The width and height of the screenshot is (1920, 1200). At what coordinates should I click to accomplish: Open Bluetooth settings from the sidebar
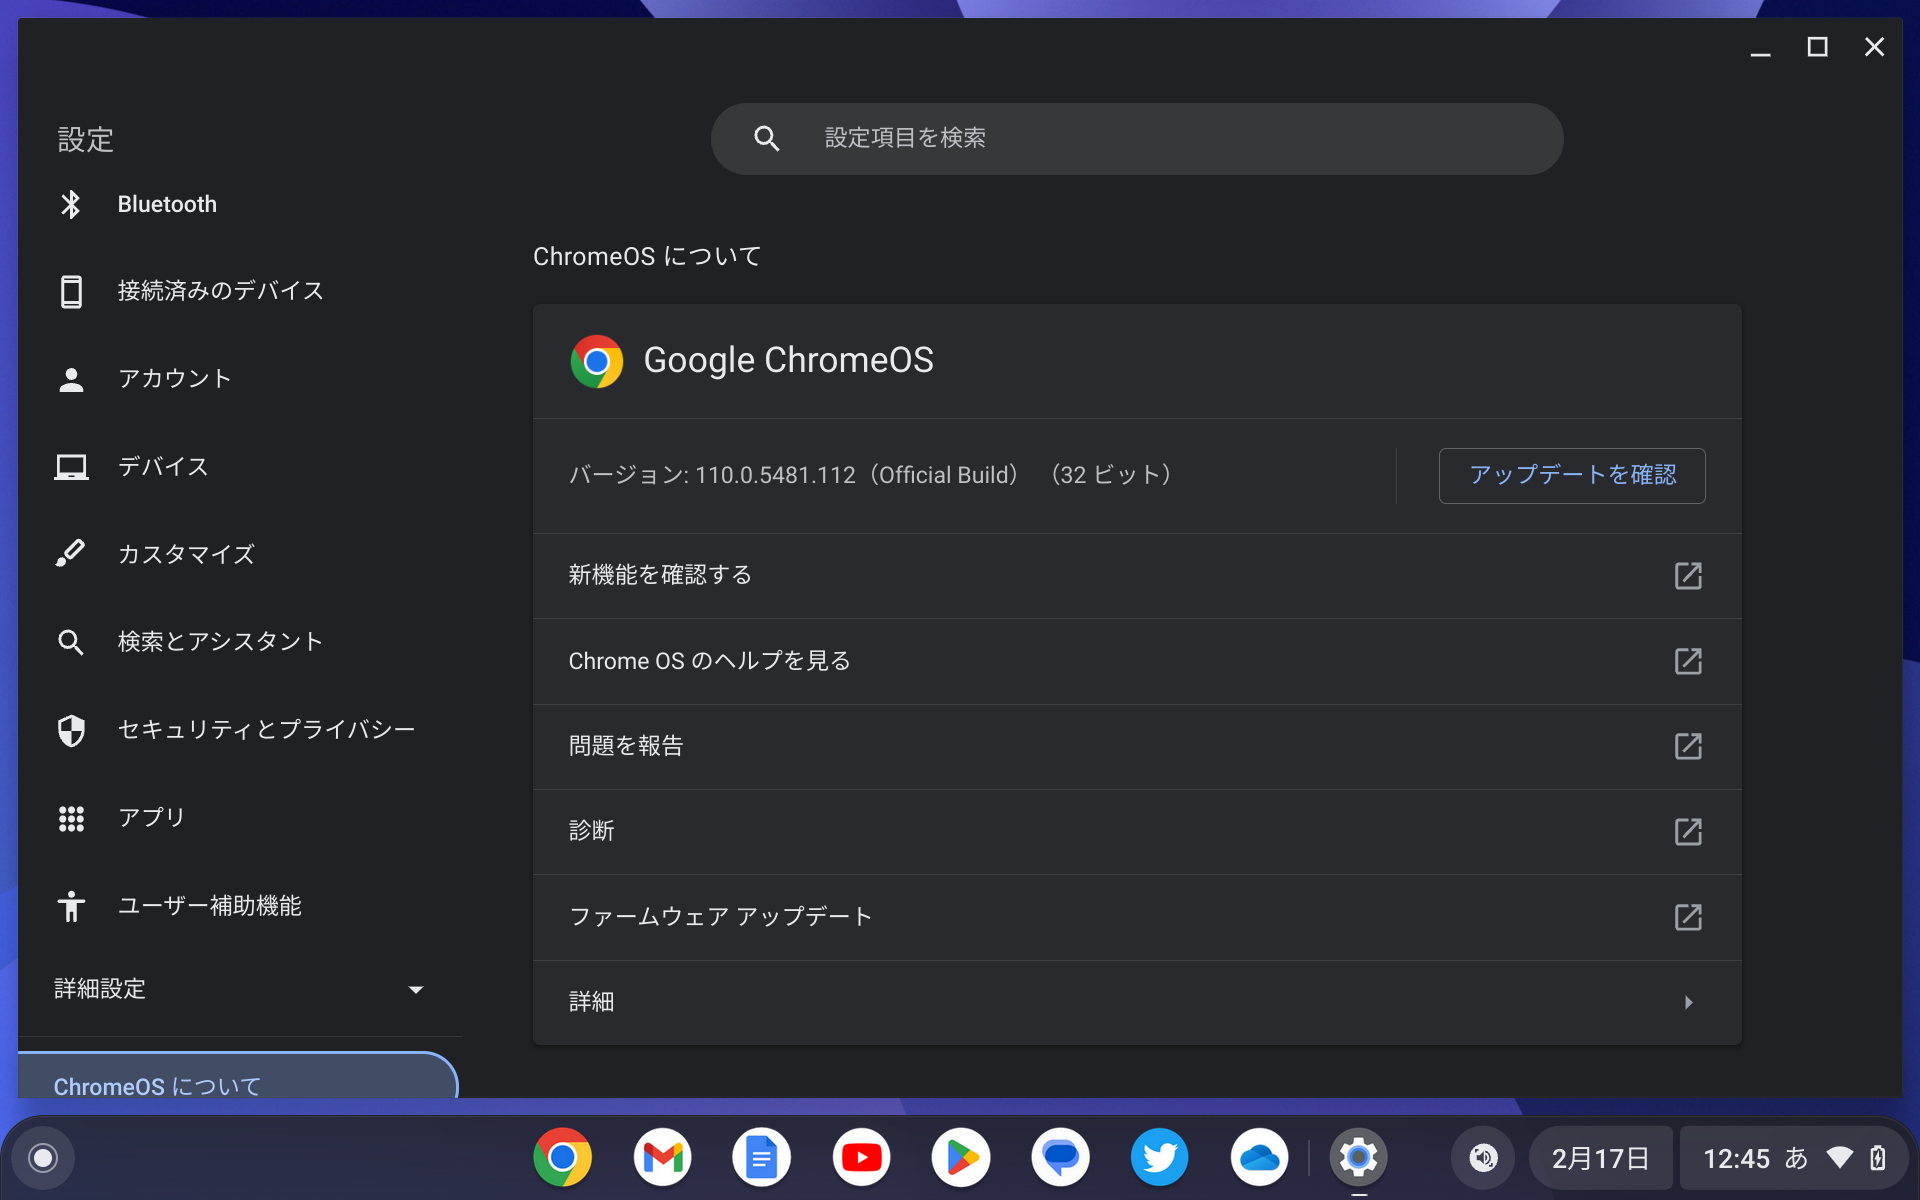pyautogui.click(x=167, y=203)
